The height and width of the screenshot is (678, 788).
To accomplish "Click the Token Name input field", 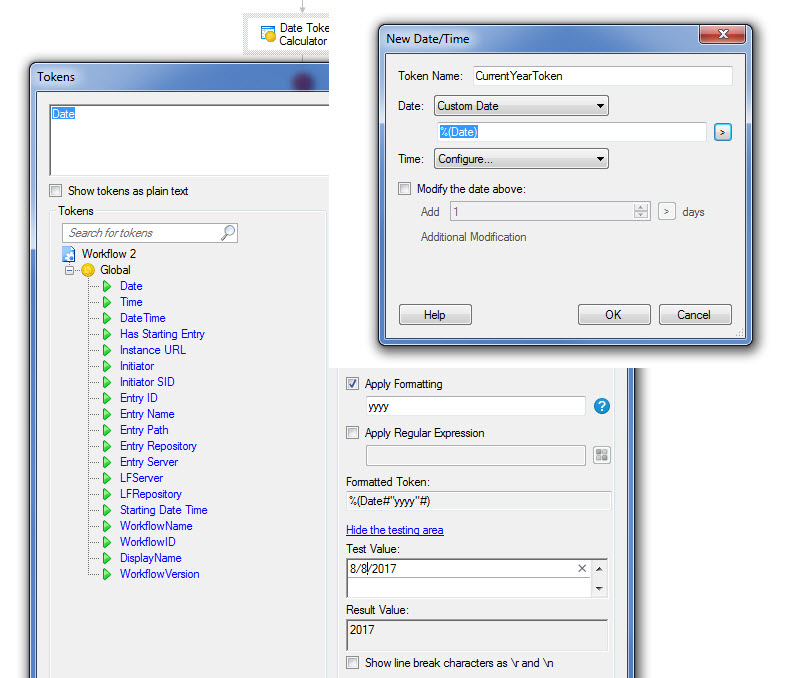I will [602, 76].
